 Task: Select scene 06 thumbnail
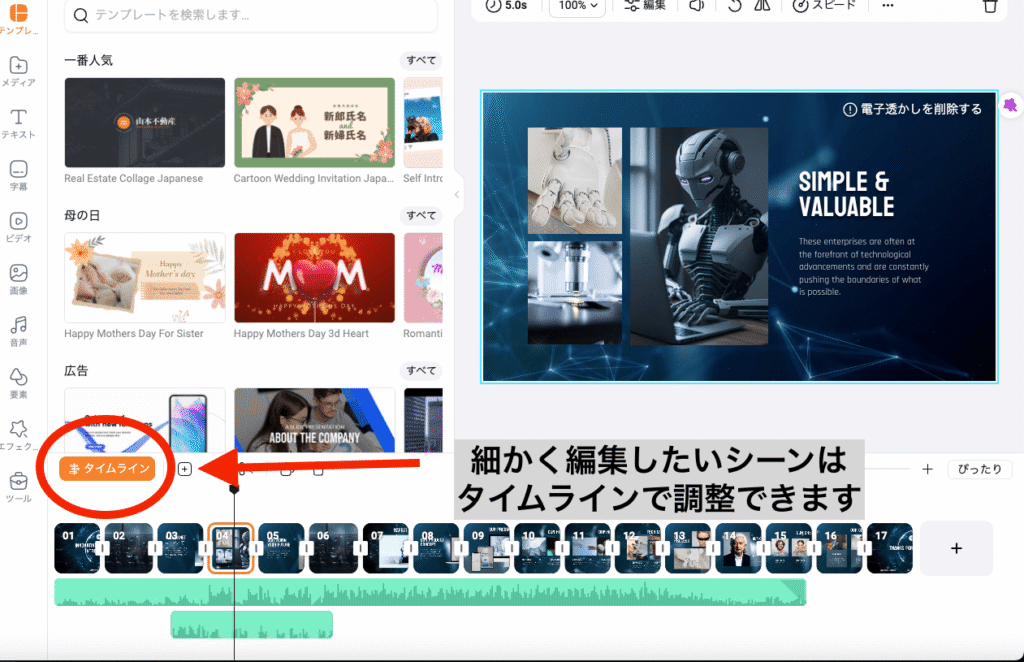pyautogui.click(x=333, y=548)
